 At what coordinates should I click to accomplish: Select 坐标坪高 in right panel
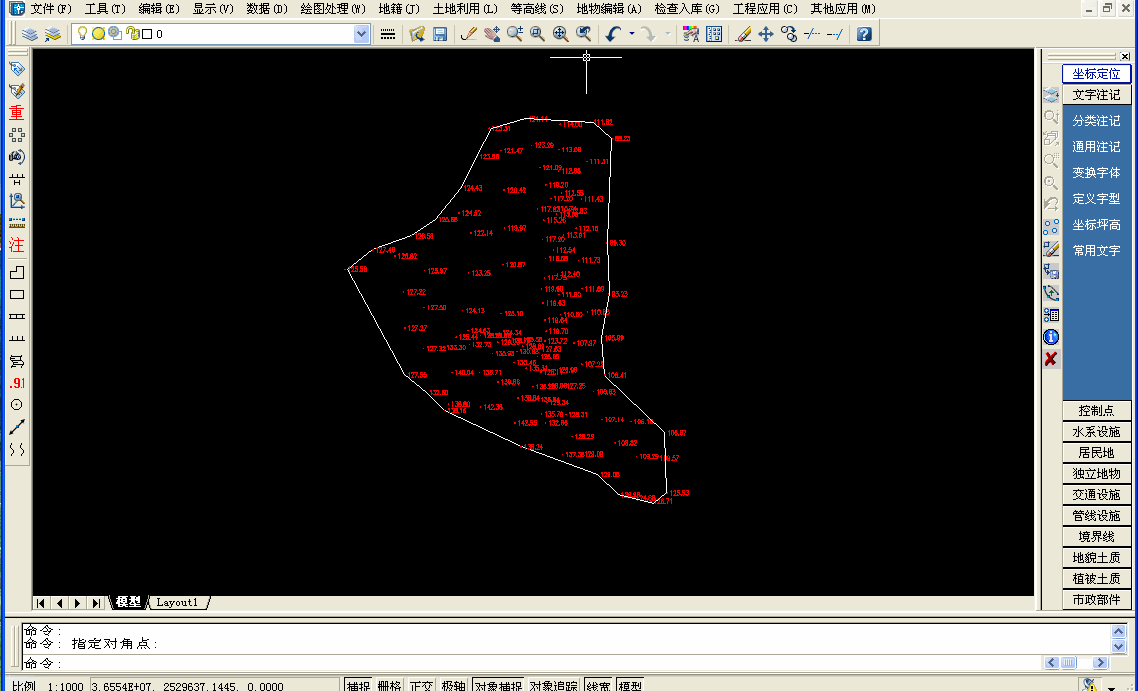(1096, 225)
